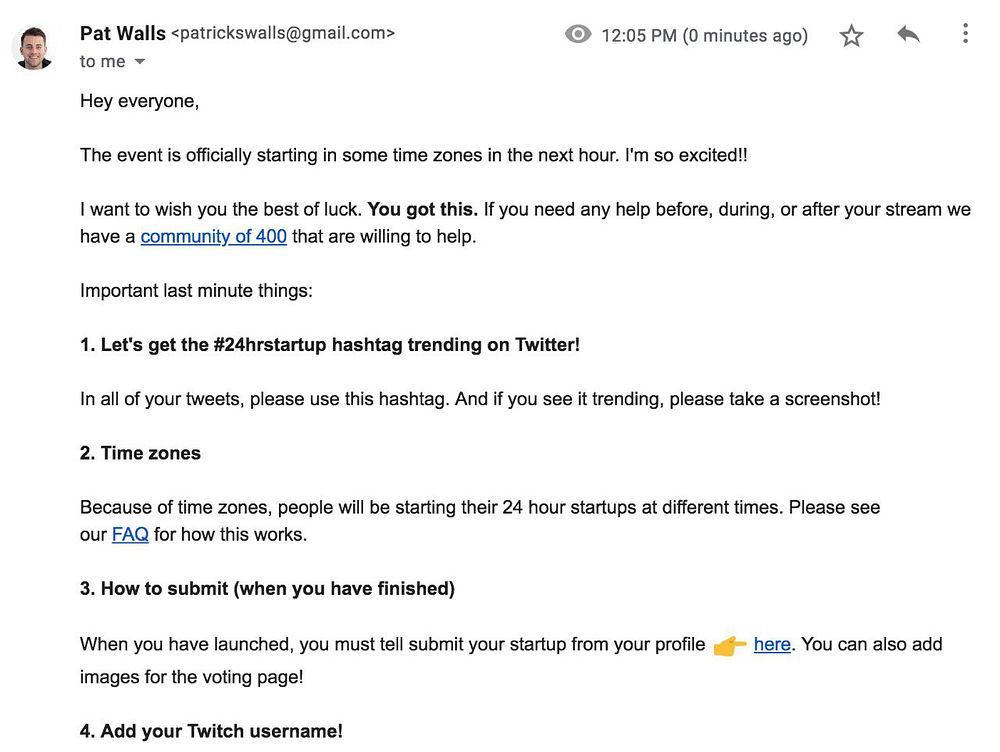Viewport: 1000px width, 752px height.
Task: Click the "3. How to submit" heading
Action: point(267,588)
